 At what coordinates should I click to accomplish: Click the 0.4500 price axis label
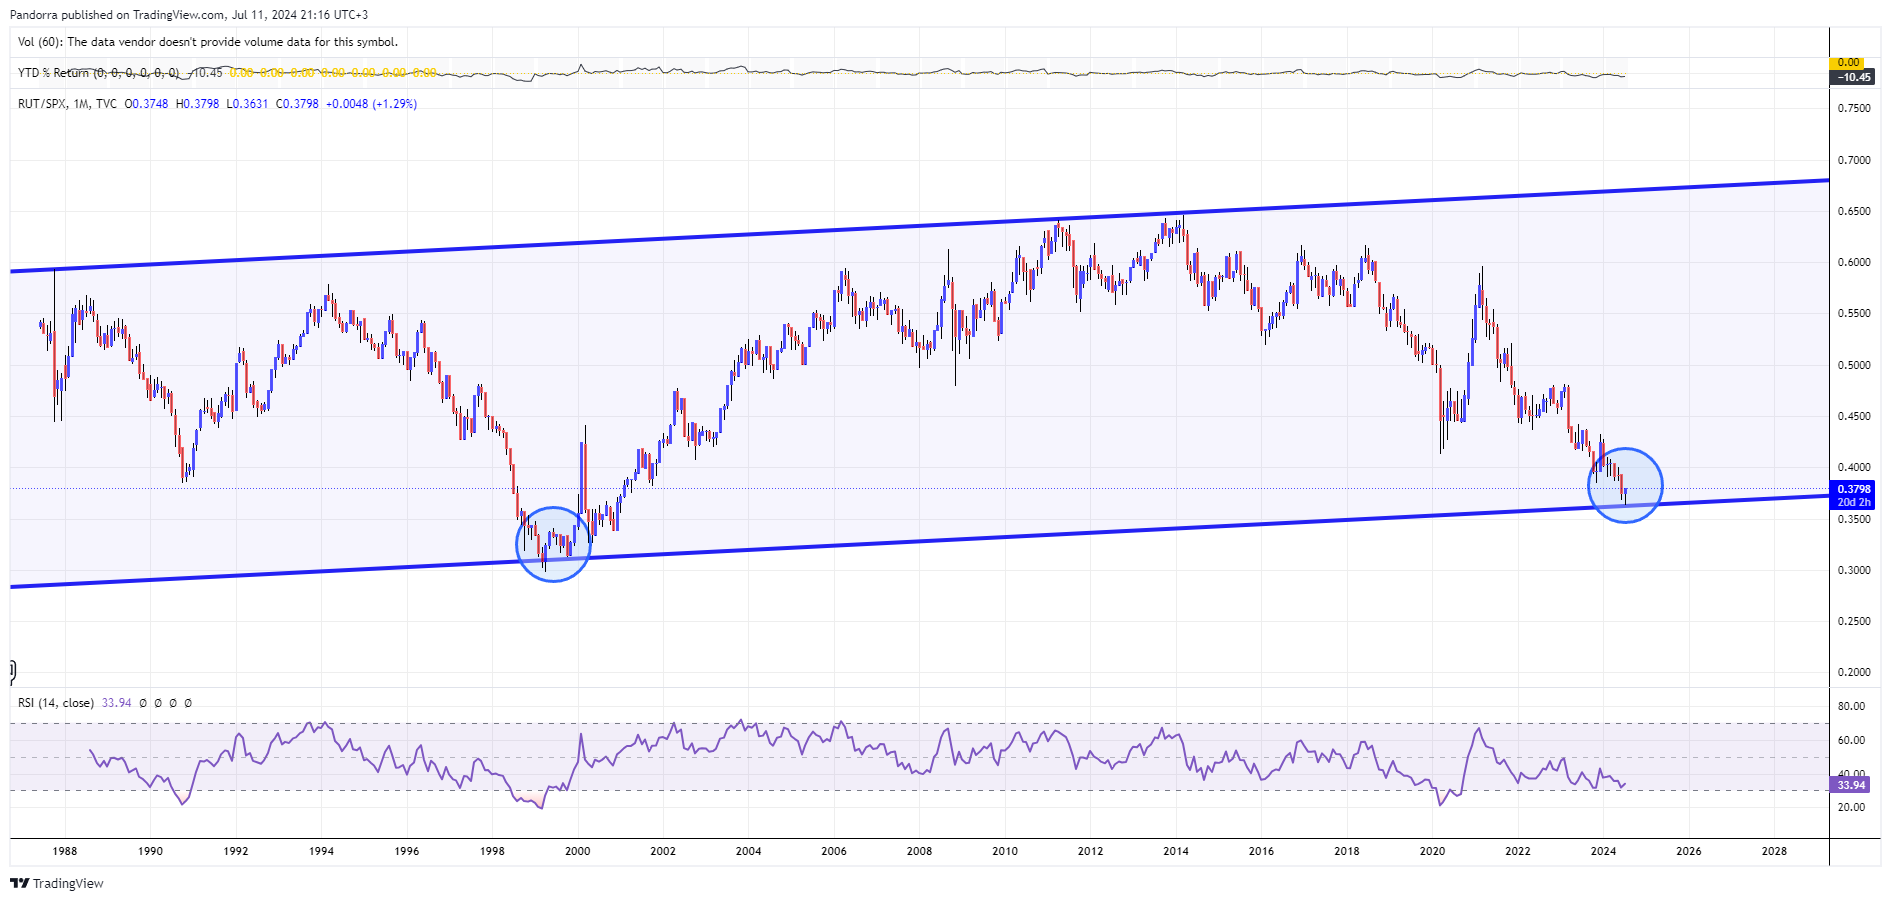[1853, 416]
